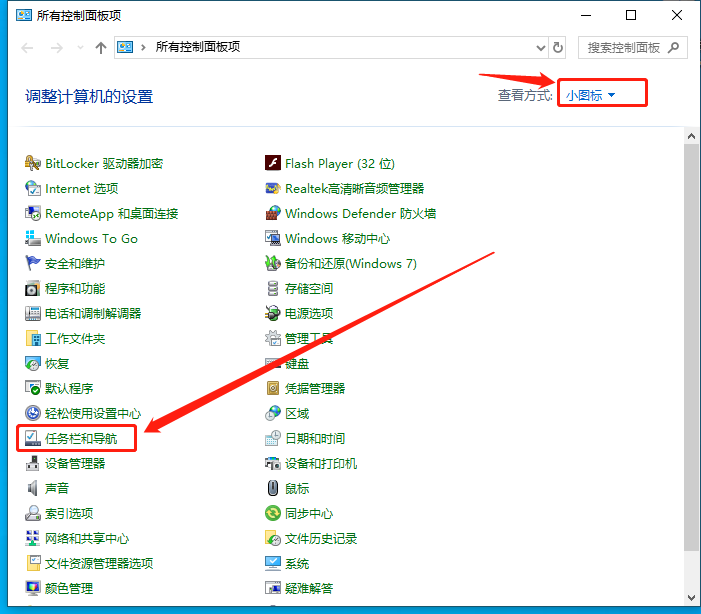Click the 网络和共享中心 link
701x614 pixels.
coord(87,538)
